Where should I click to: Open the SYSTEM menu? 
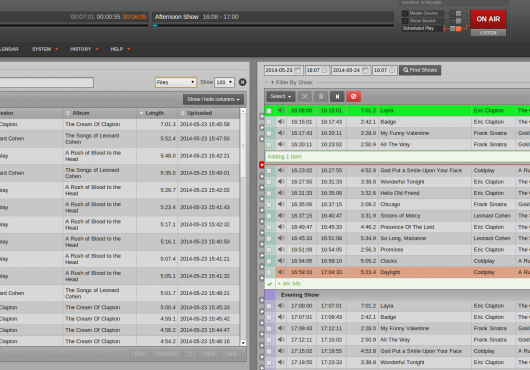pyautogui.click(x=45, y=49)
